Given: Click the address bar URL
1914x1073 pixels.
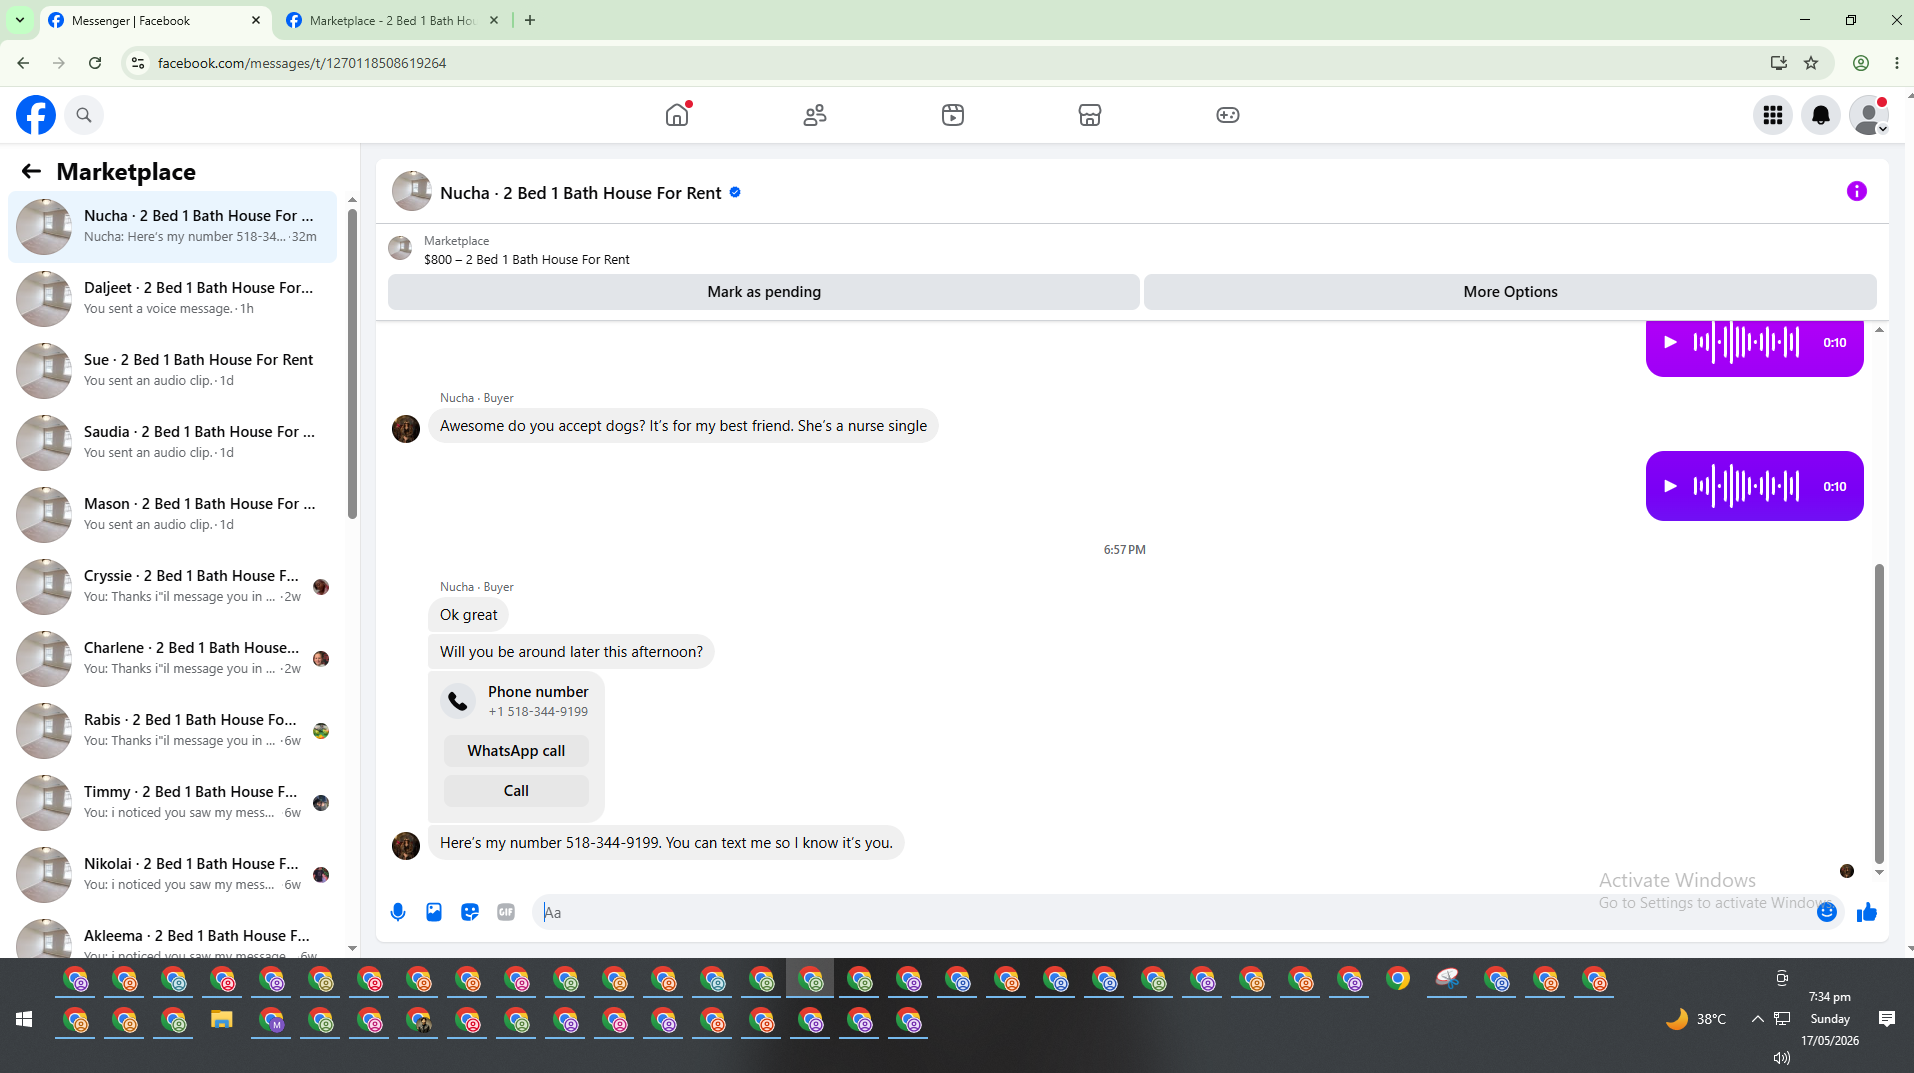Looking at the screenshot, I should point(302,63).
